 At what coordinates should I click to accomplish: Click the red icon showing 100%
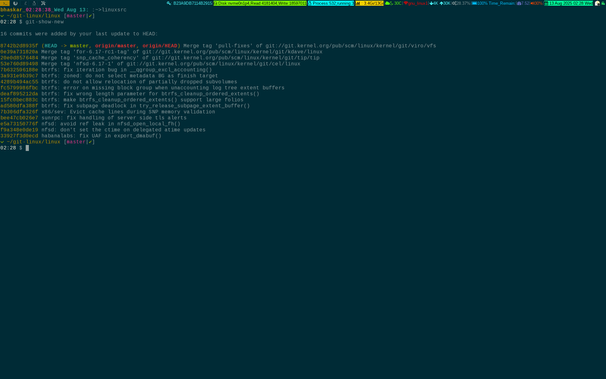pos(536,3)
